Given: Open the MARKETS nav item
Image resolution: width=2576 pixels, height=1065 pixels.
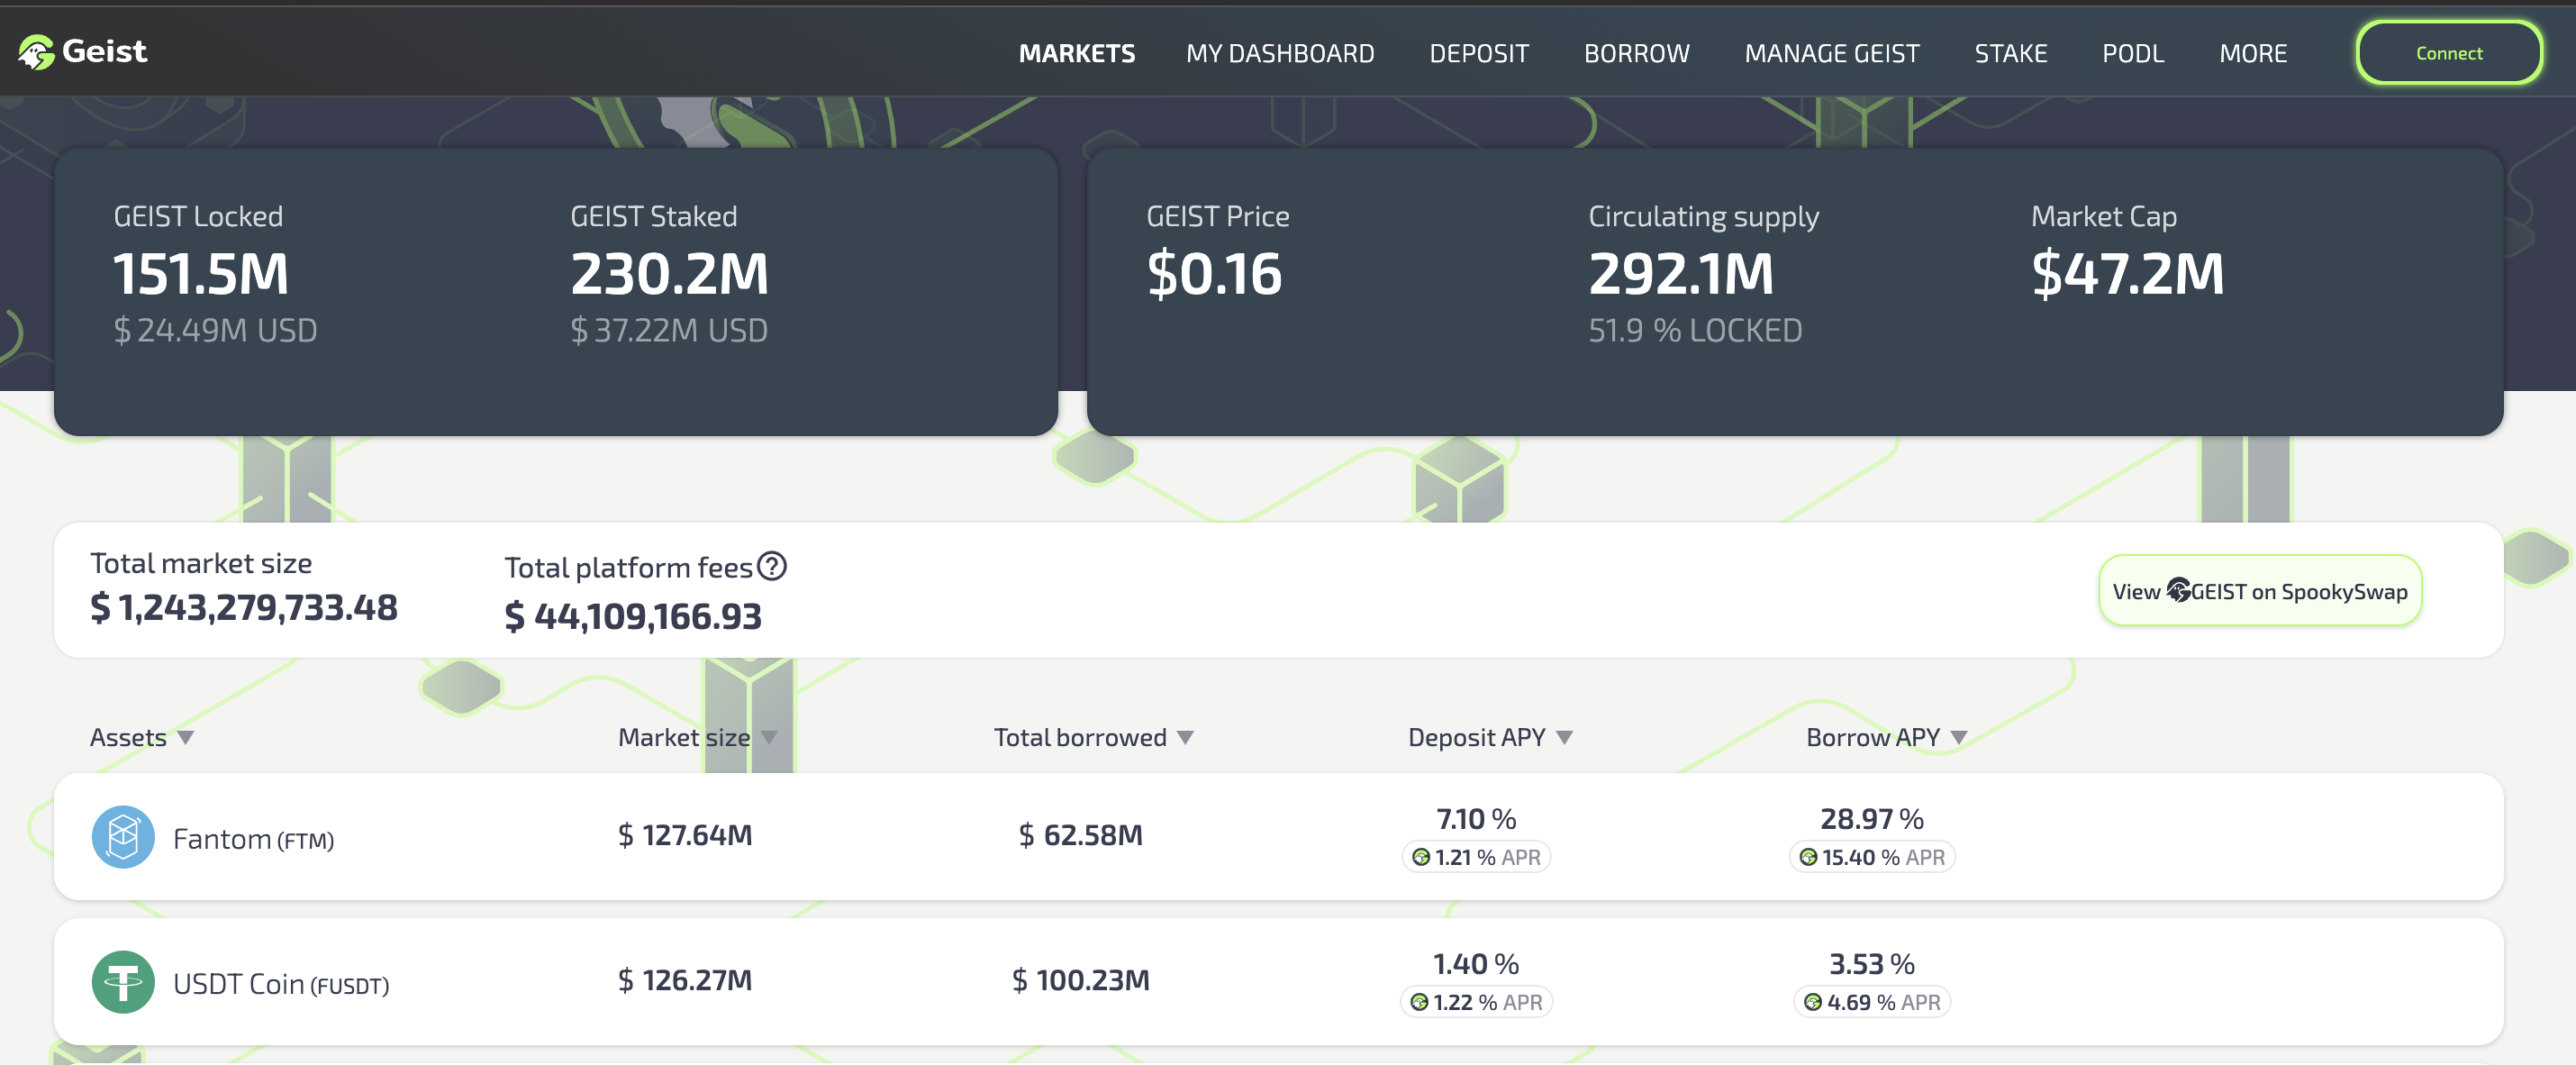Looking at the screenshot, I should point(1077,53).
